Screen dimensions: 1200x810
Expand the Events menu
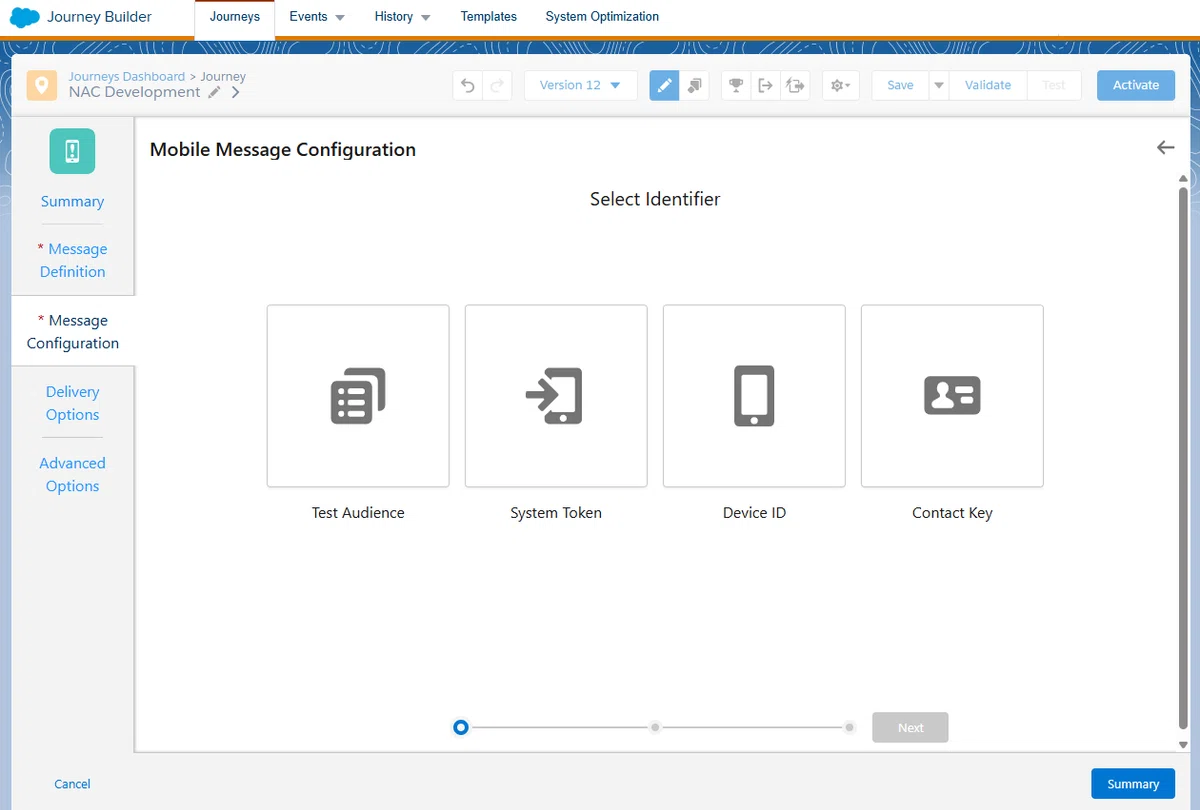[x=317, y=17]
